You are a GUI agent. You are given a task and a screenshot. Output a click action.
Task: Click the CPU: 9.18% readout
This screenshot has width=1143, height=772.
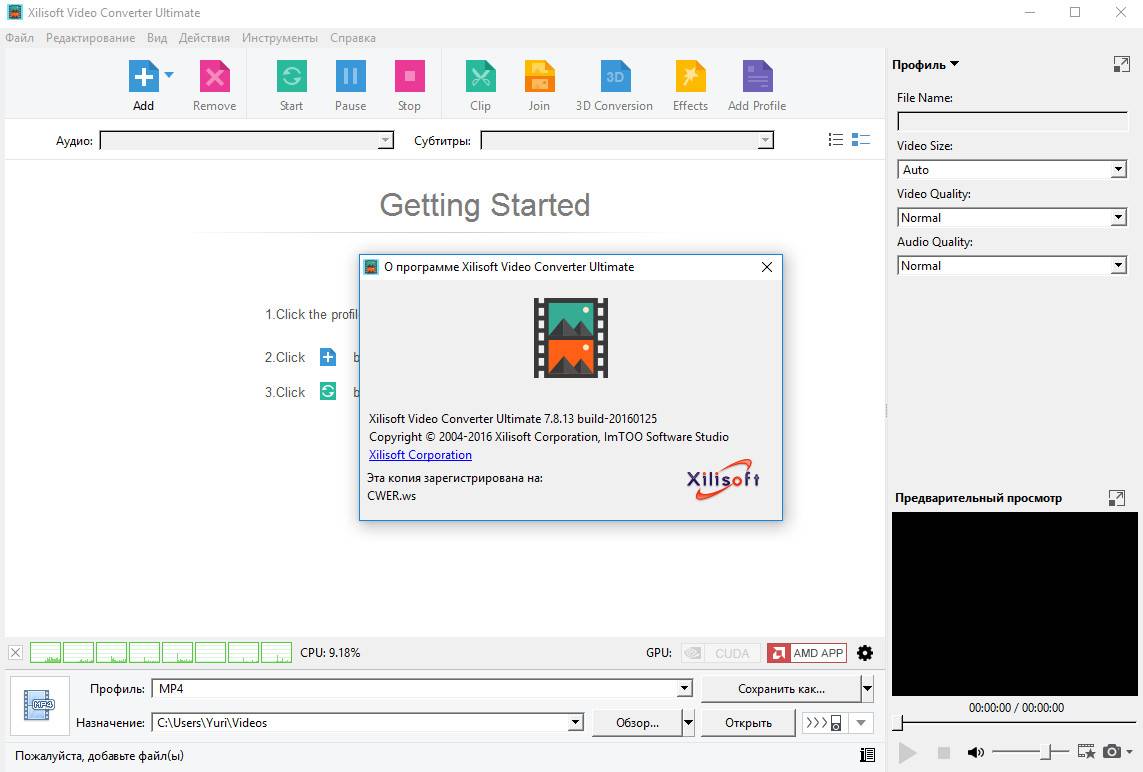(330, 652)
